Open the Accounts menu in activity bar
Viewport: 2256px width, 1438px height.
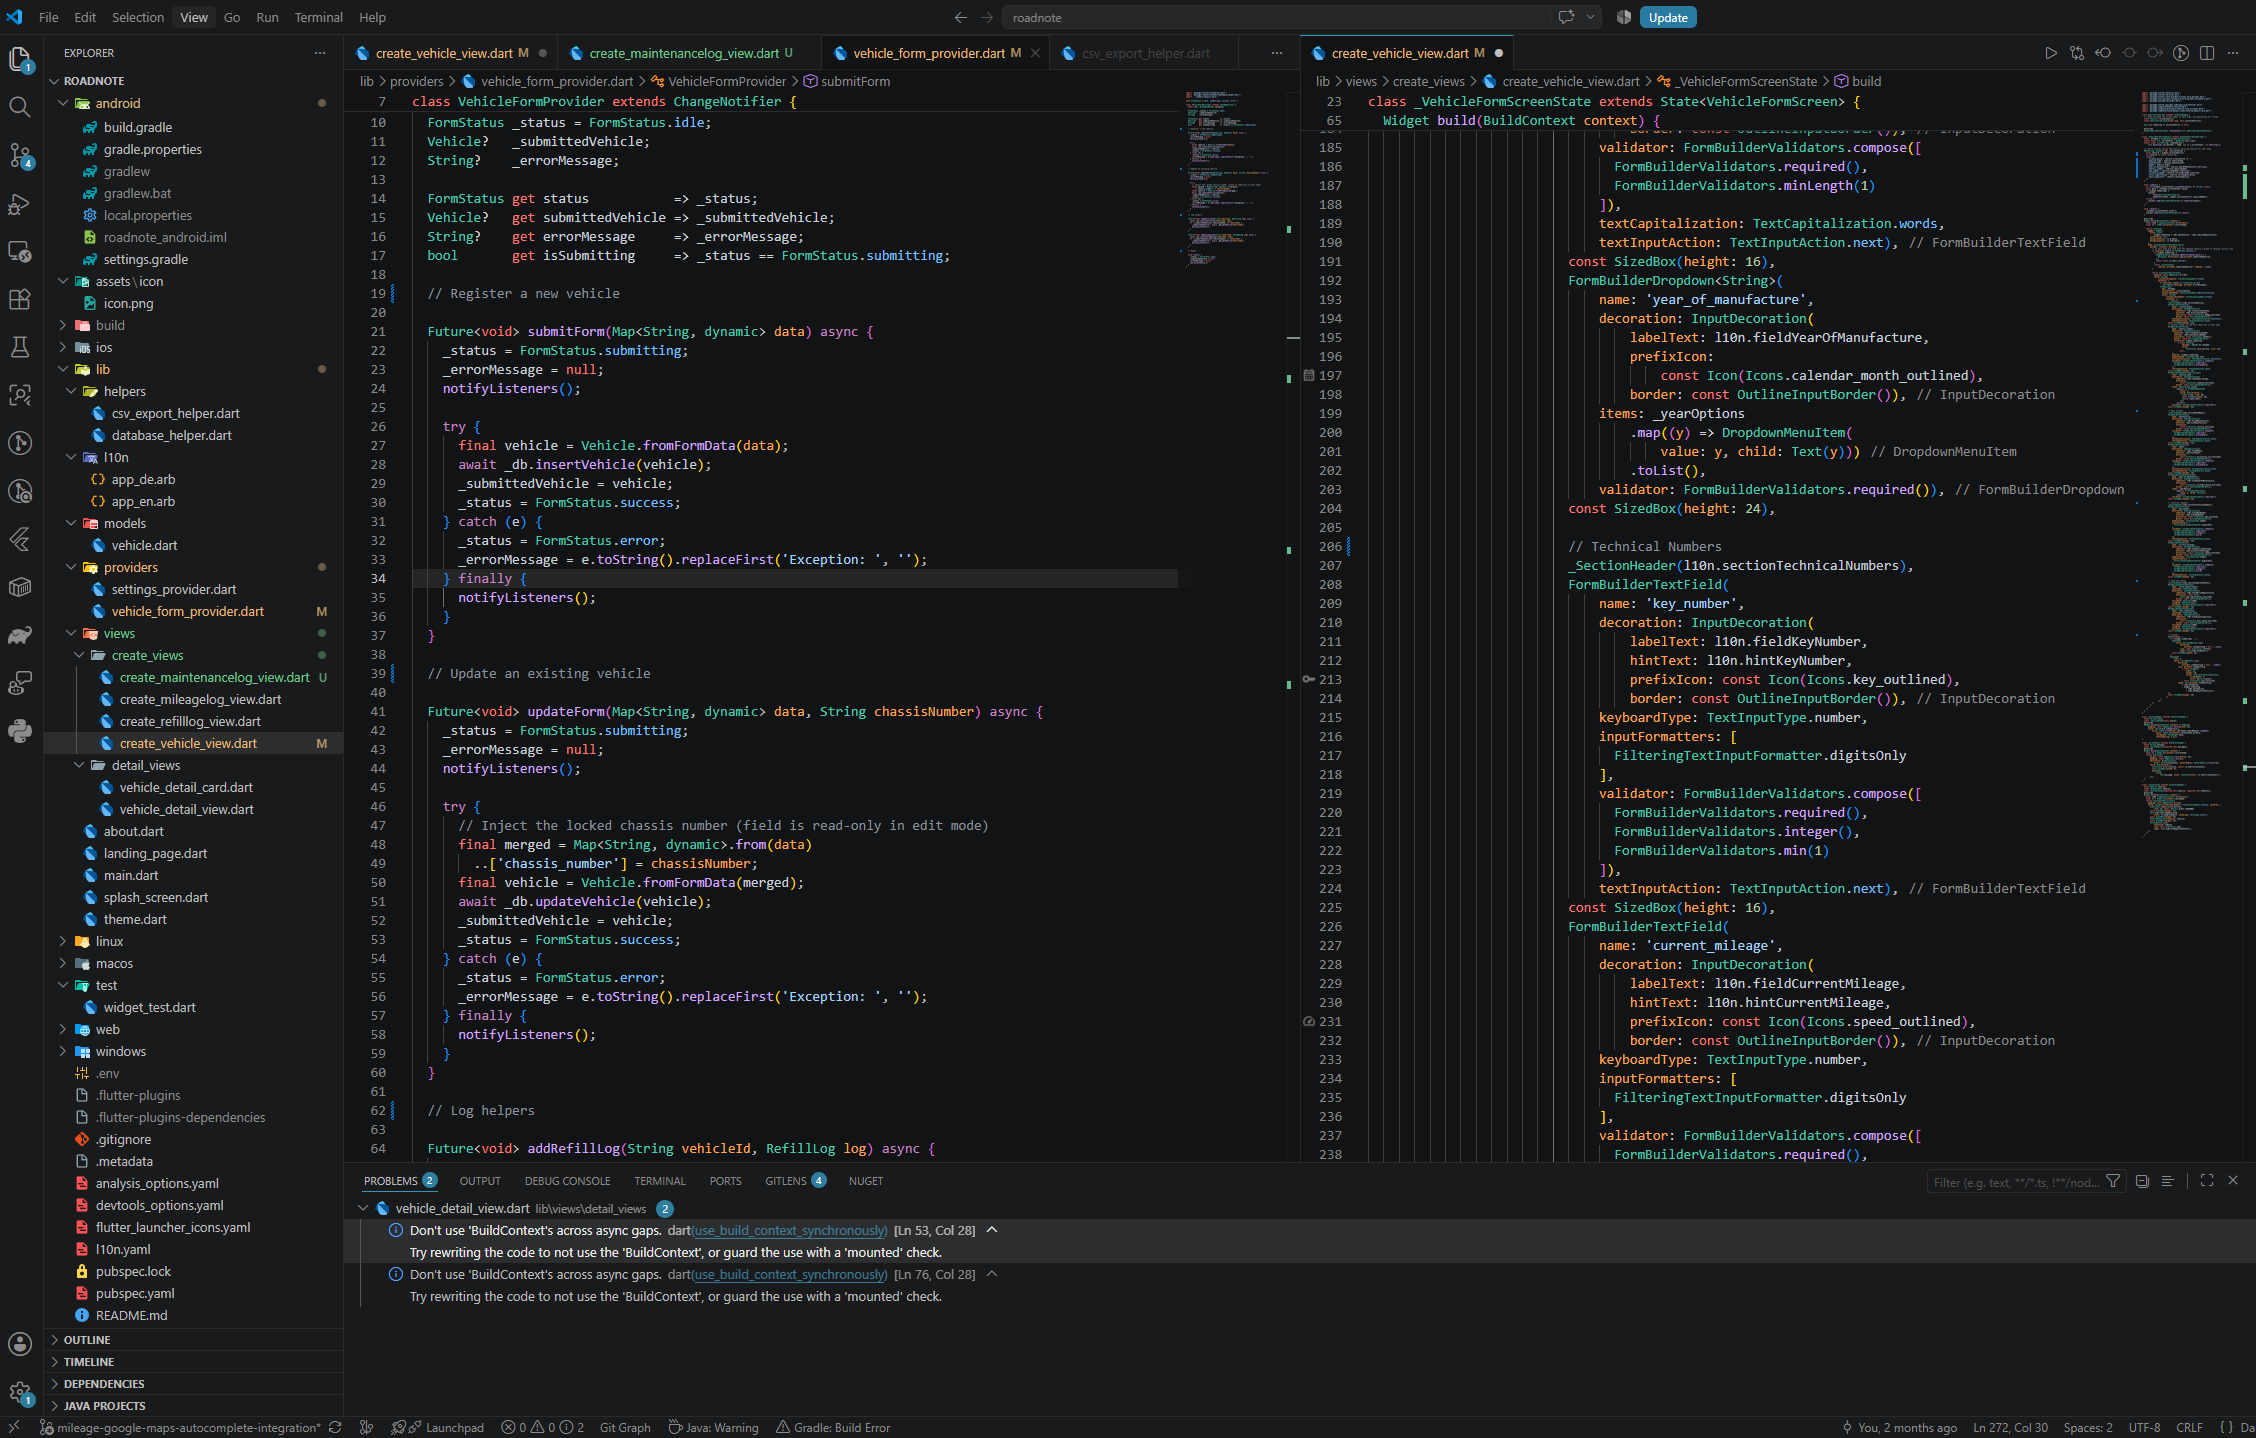[x=20, y=1344]
